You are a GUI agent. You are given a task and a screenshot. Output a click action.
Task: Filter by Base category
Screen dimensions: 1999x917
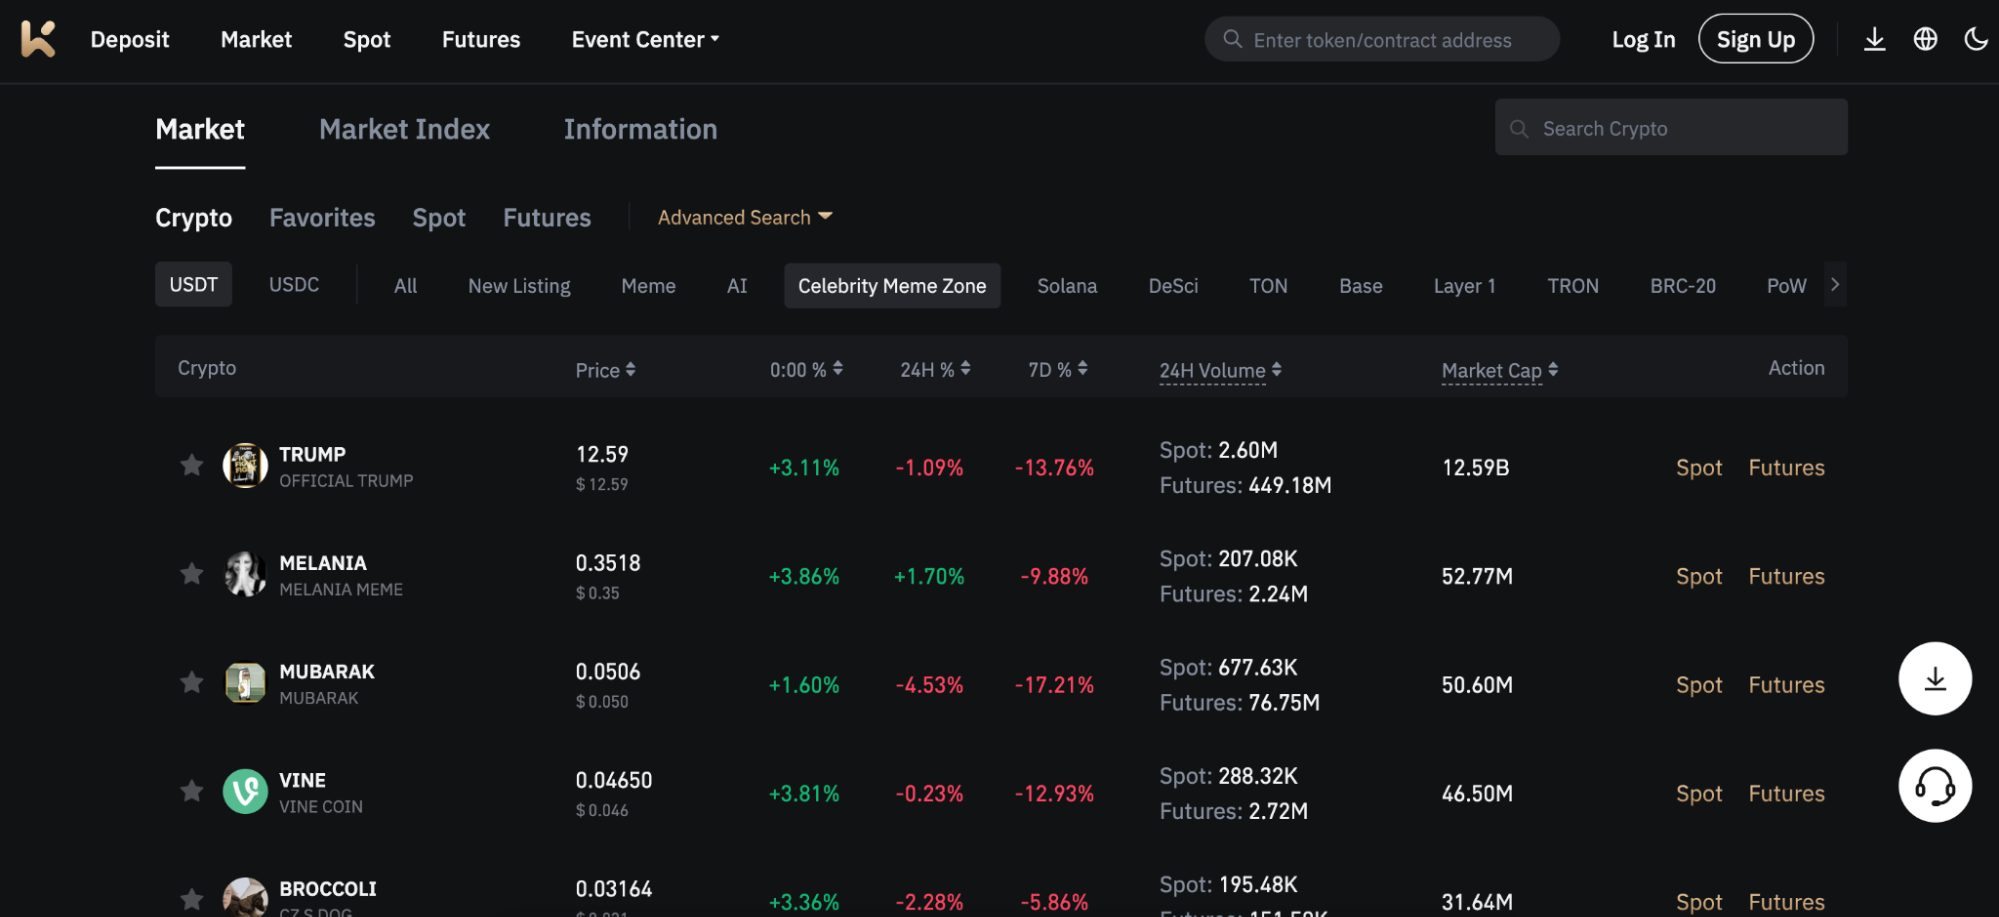pos(1361,286)
